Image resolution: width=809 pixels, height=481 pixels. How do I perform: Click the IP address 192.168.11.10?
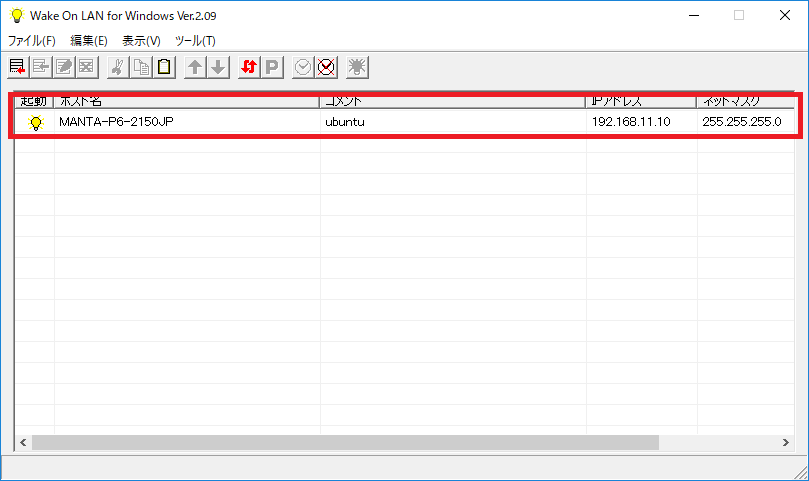pyautogui.click(x=631, y=122)
